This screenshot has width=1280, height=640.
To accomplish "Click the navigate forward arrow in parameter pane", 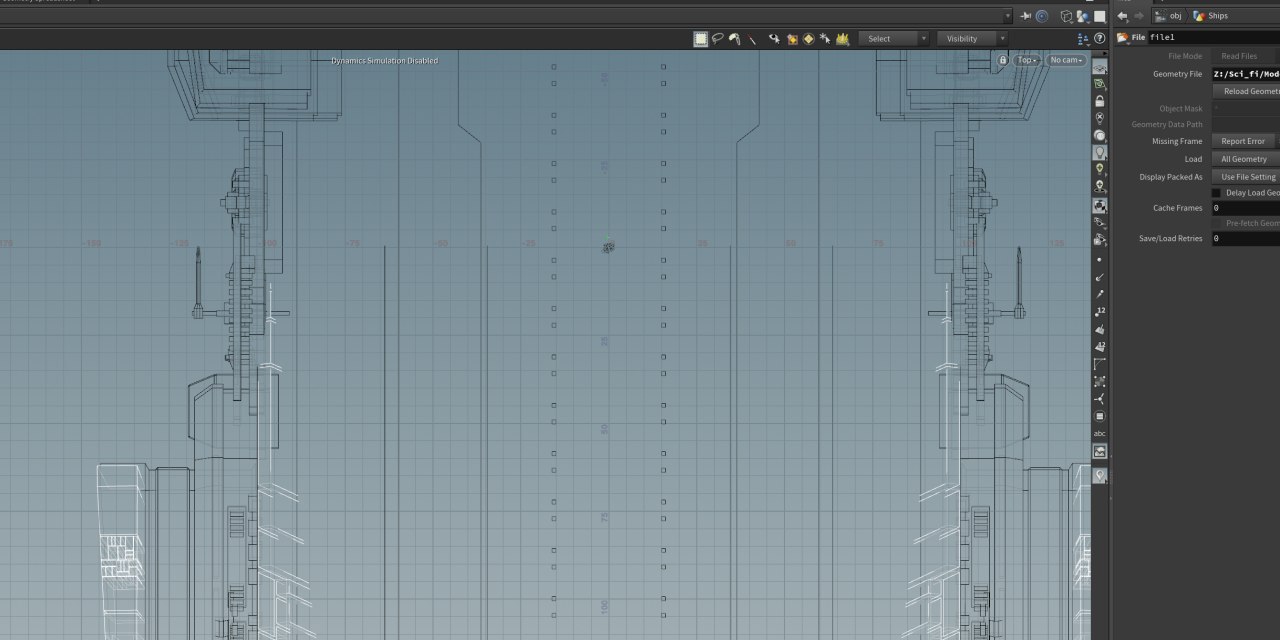I will 1138,16.
